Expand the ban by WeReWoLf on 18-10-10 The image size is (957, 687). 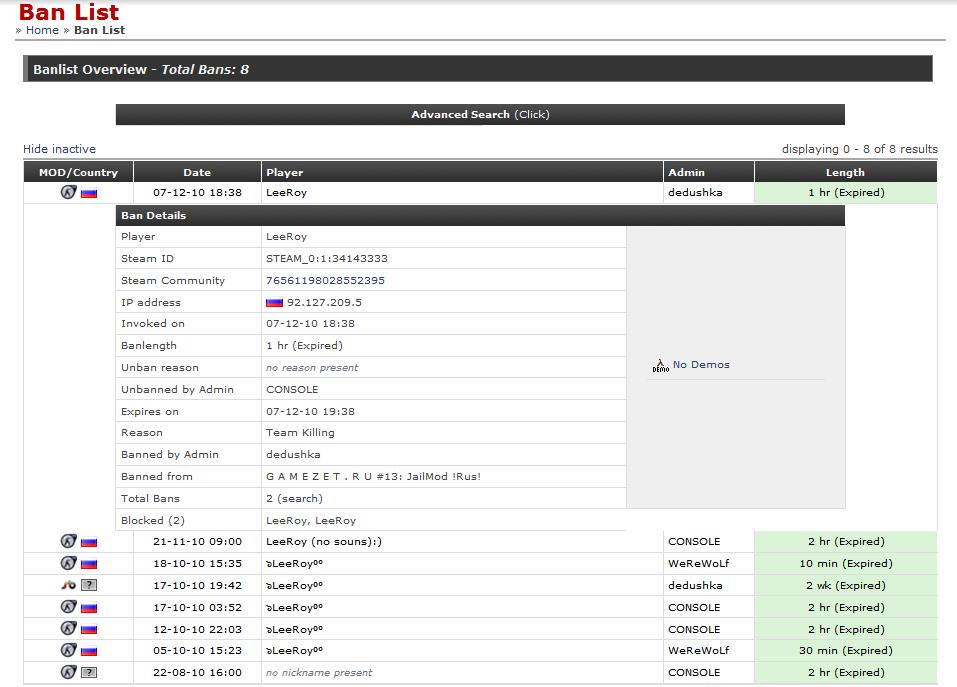click(480, 564)
